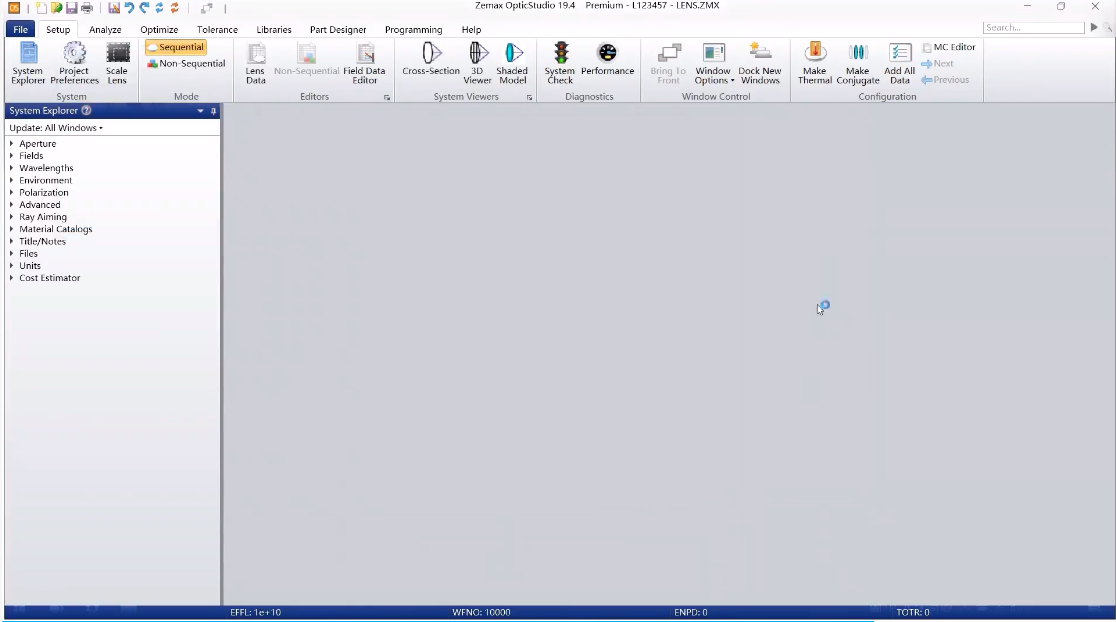Click Add All Data
The height and width of the screenshot is (622, 1116).
900,63
